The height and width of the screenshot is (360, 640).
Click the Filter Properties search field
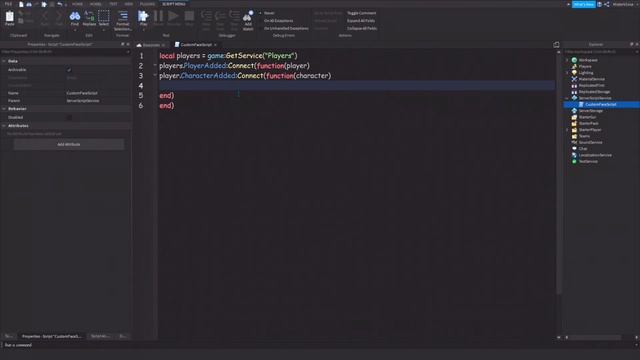(x=65, y=52)
